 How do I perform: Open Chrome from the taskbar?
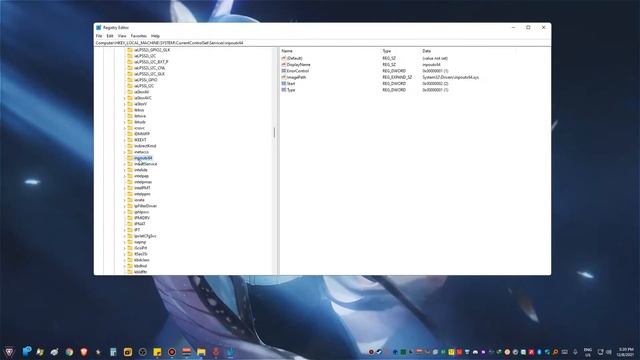[x=69, y=352]
